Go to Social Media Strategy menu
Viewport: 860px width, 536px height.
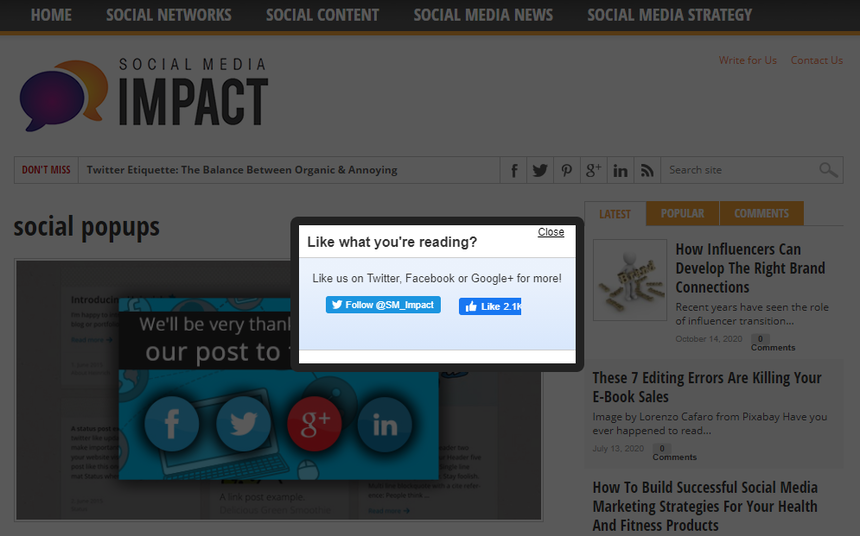669,15
